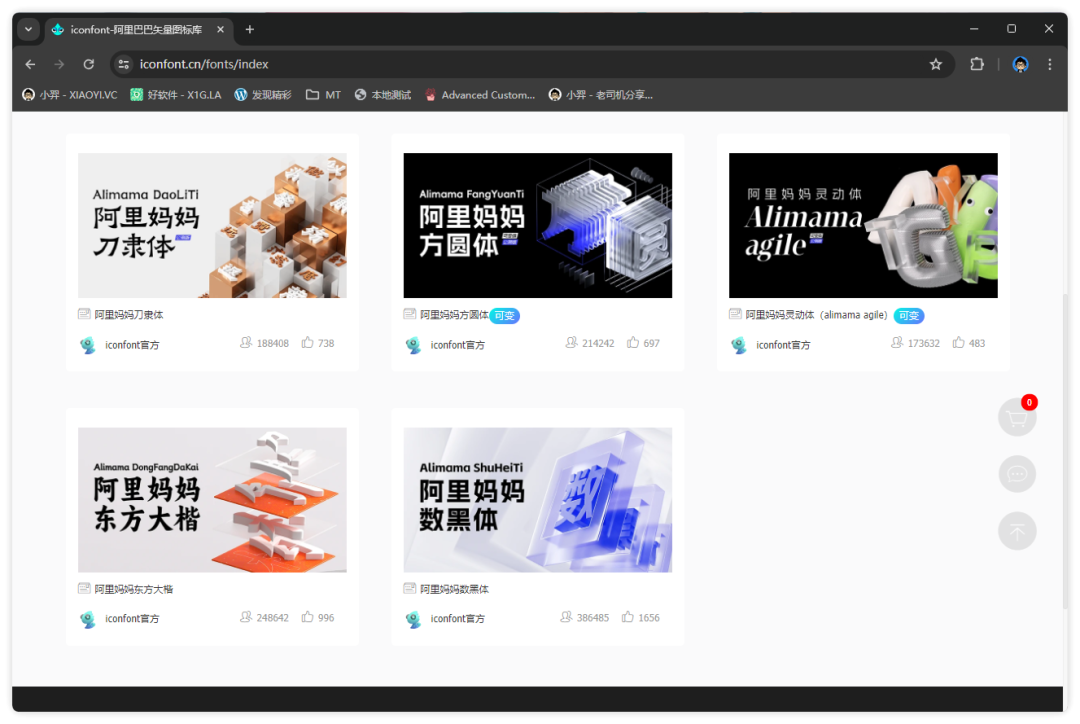
Task: Click the Alimama ShuHeiTi preview image
Action: click(537, 499)
